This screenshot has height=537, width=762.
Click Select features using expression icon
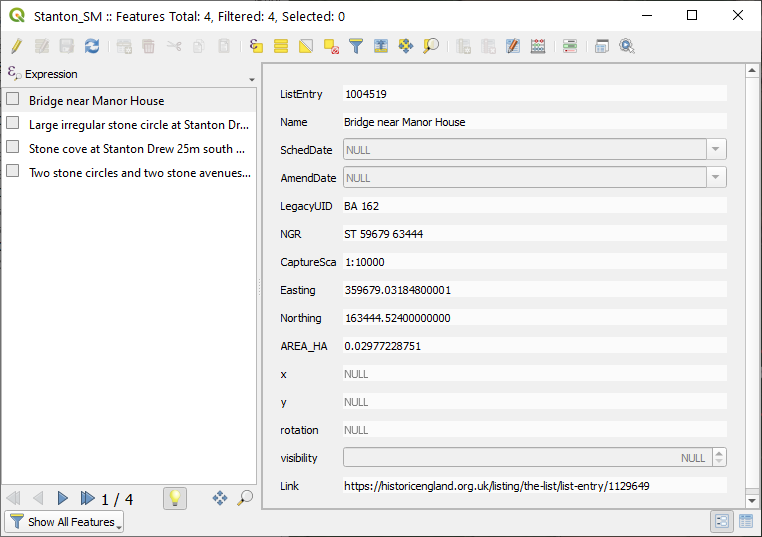(257, 46)
